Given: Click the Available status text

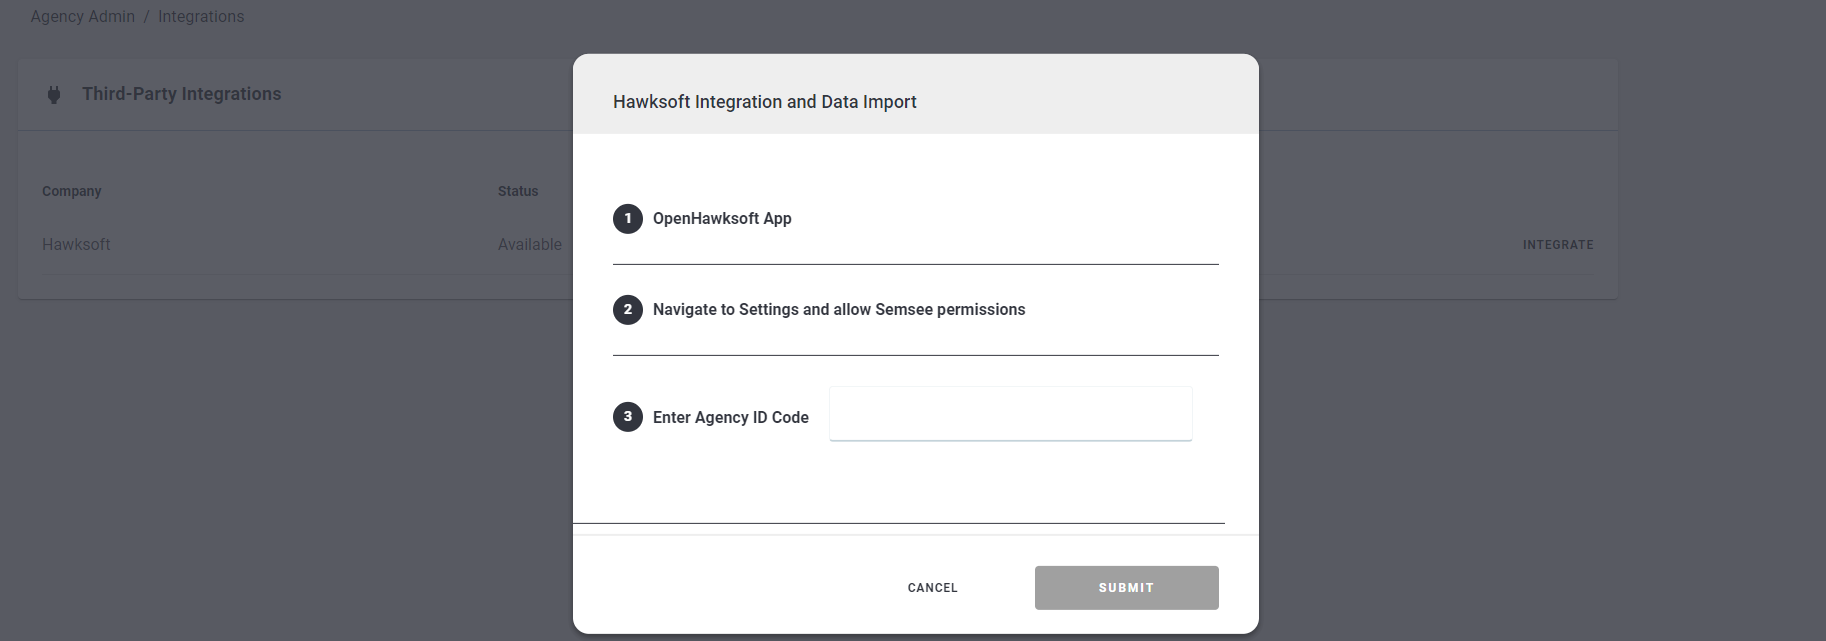Looking at the screenshot, I should [529, 244].
